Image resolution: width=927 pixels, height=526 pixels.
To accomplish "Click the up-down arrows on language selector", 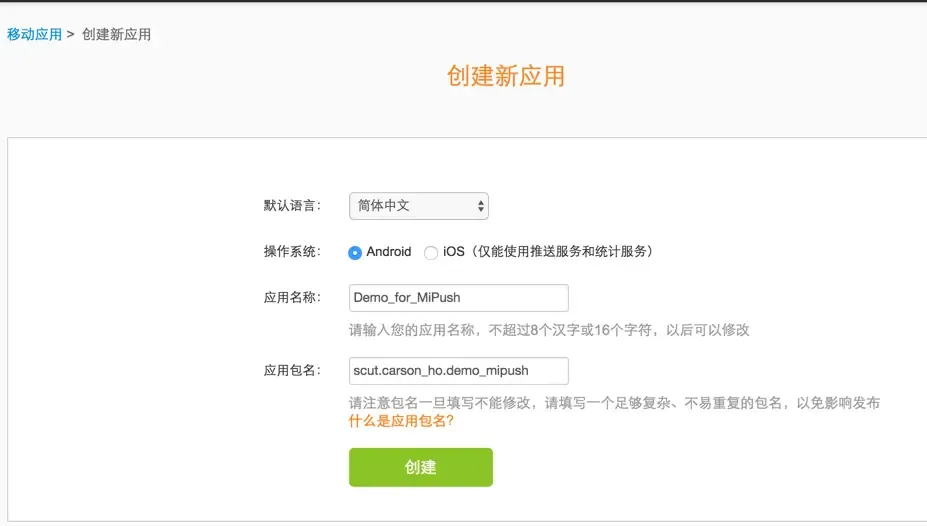I will [x=481, y=206].
